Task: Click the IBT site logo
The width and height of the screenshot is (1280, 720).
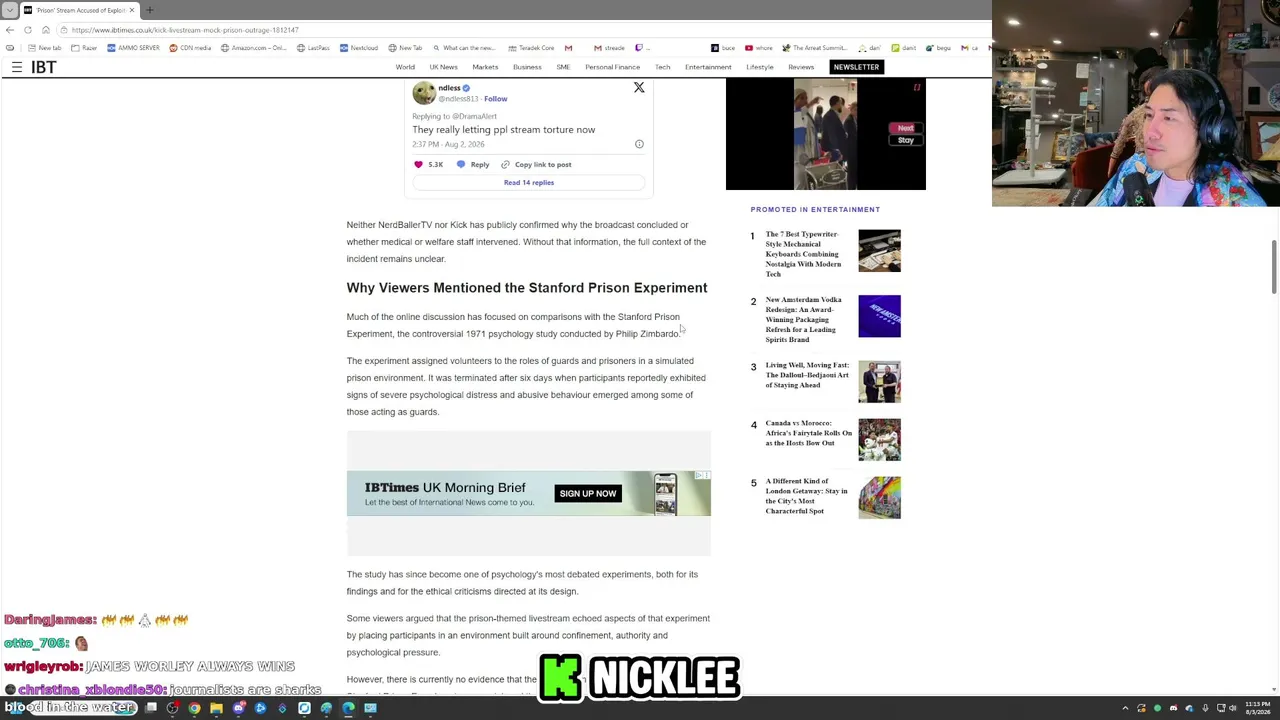Action: pos(44,67)
